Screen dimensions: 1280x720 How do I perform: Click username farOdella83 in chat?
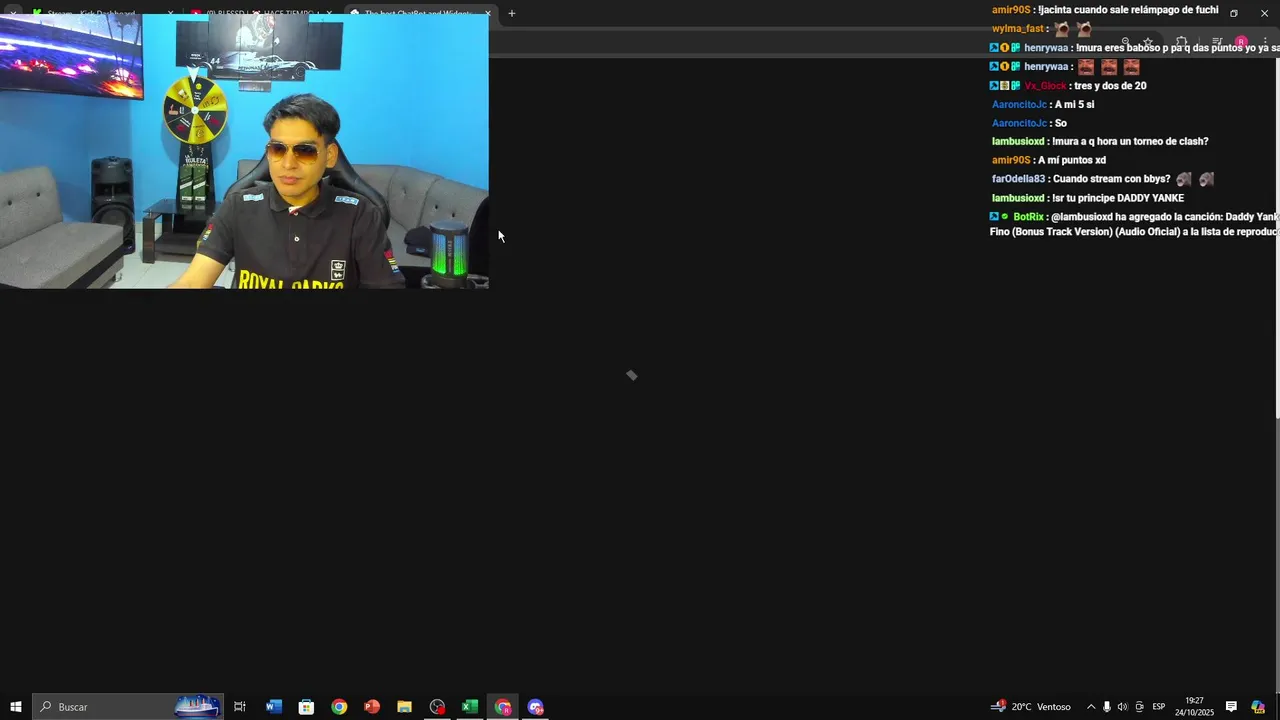pyautogui.click(x=1018, y=179)
